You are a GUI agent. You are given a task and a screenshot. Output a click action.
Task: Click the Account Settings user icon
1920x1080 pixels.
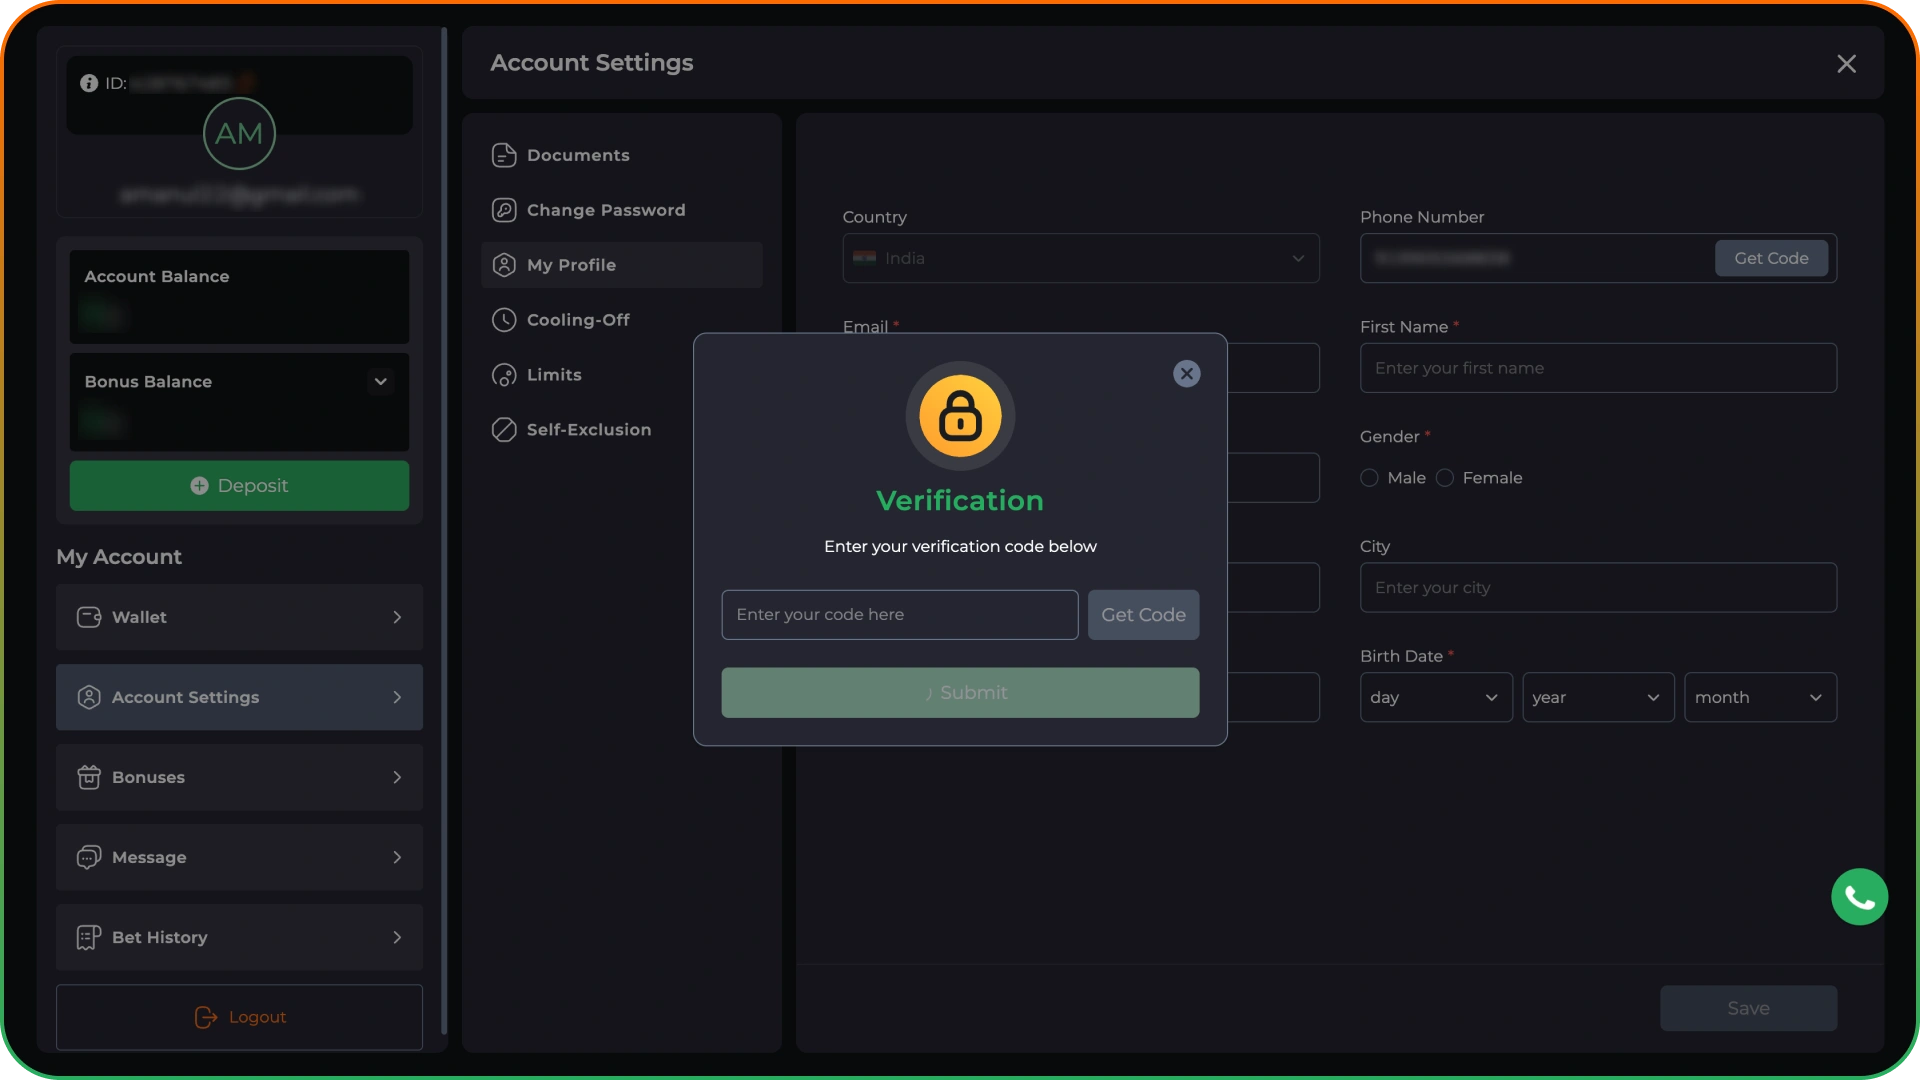89,697
